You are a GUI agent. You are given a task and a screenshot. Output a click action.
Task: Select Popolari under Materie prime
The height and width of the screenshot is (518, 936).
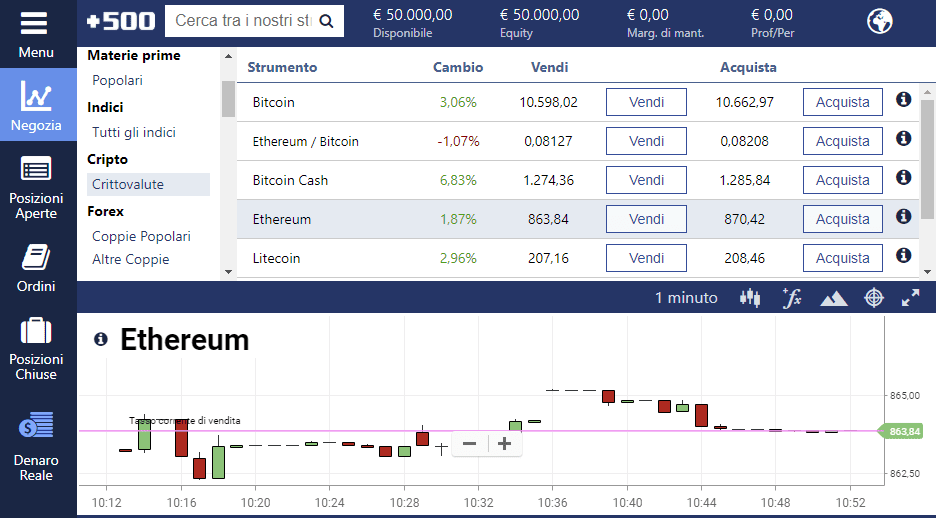click(x=118, y=80)
